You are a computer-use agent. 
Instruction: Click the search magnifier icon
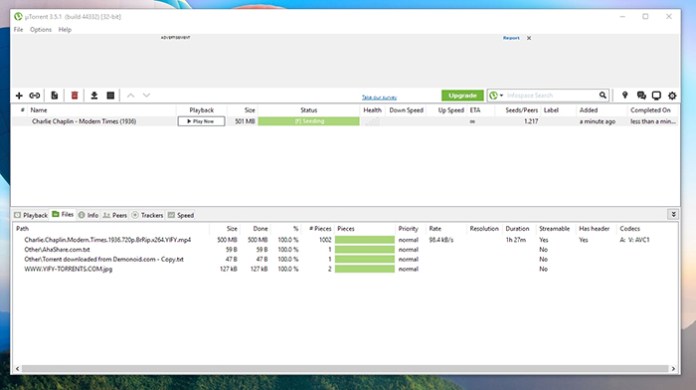[602, 95]
